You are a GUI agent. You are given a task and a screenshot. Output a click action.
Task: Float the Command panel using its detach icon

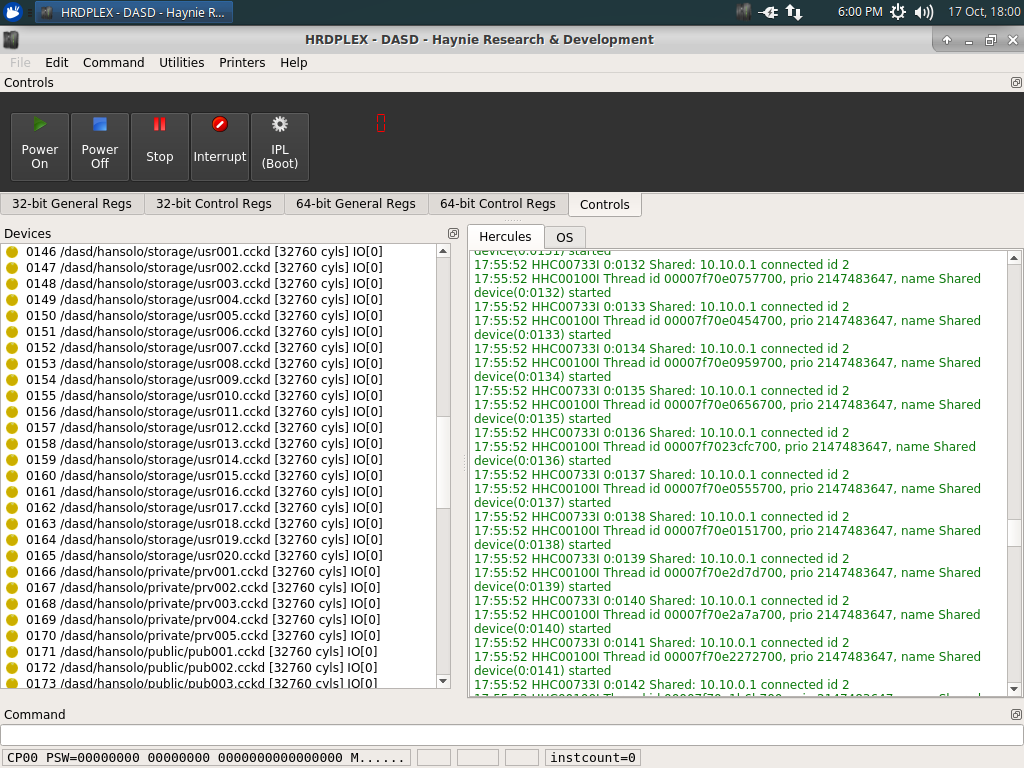[x=1016, y=714]
